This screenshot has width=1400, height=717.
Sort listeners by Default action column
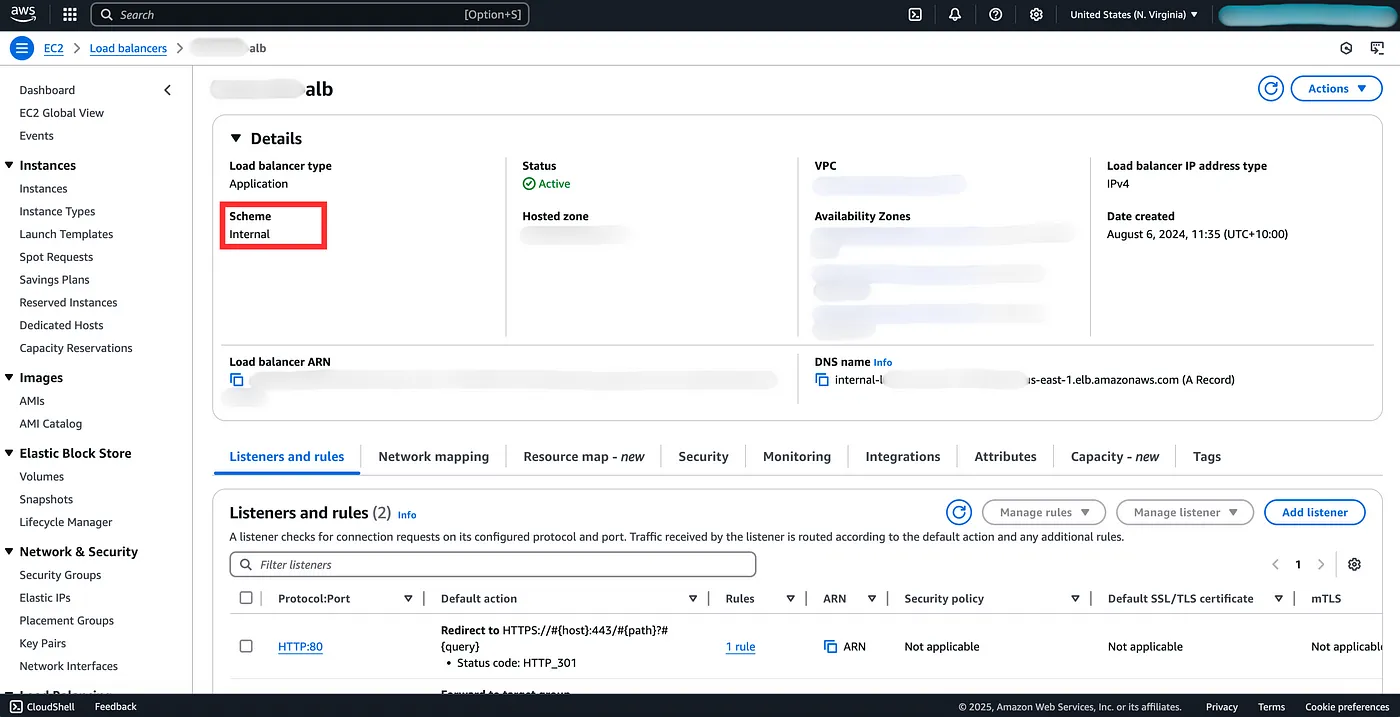(693, 599)
